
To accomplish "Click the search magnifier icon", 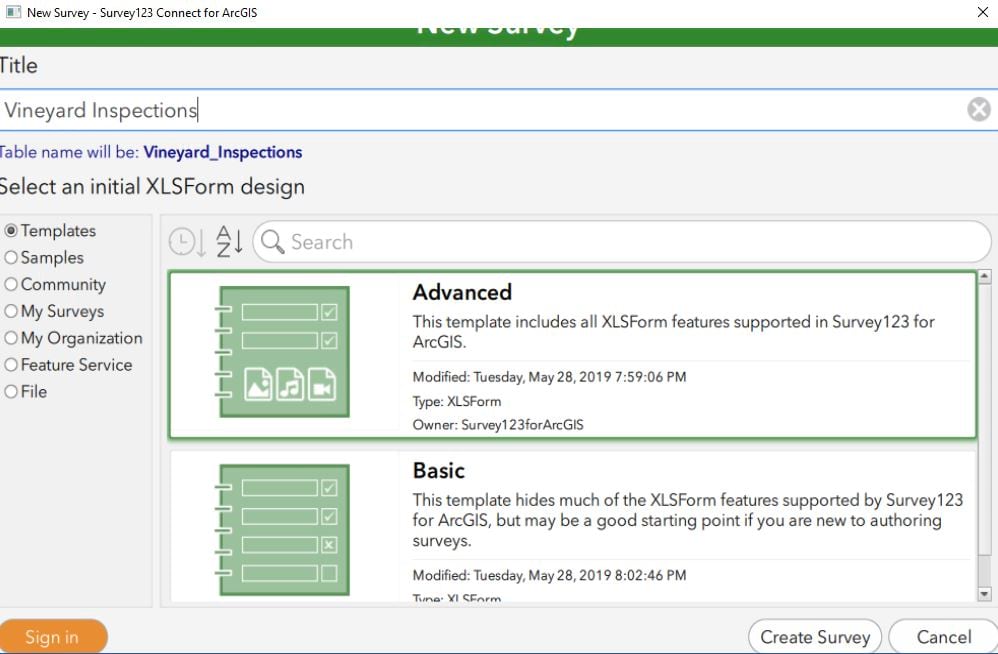I will point(272,242).
